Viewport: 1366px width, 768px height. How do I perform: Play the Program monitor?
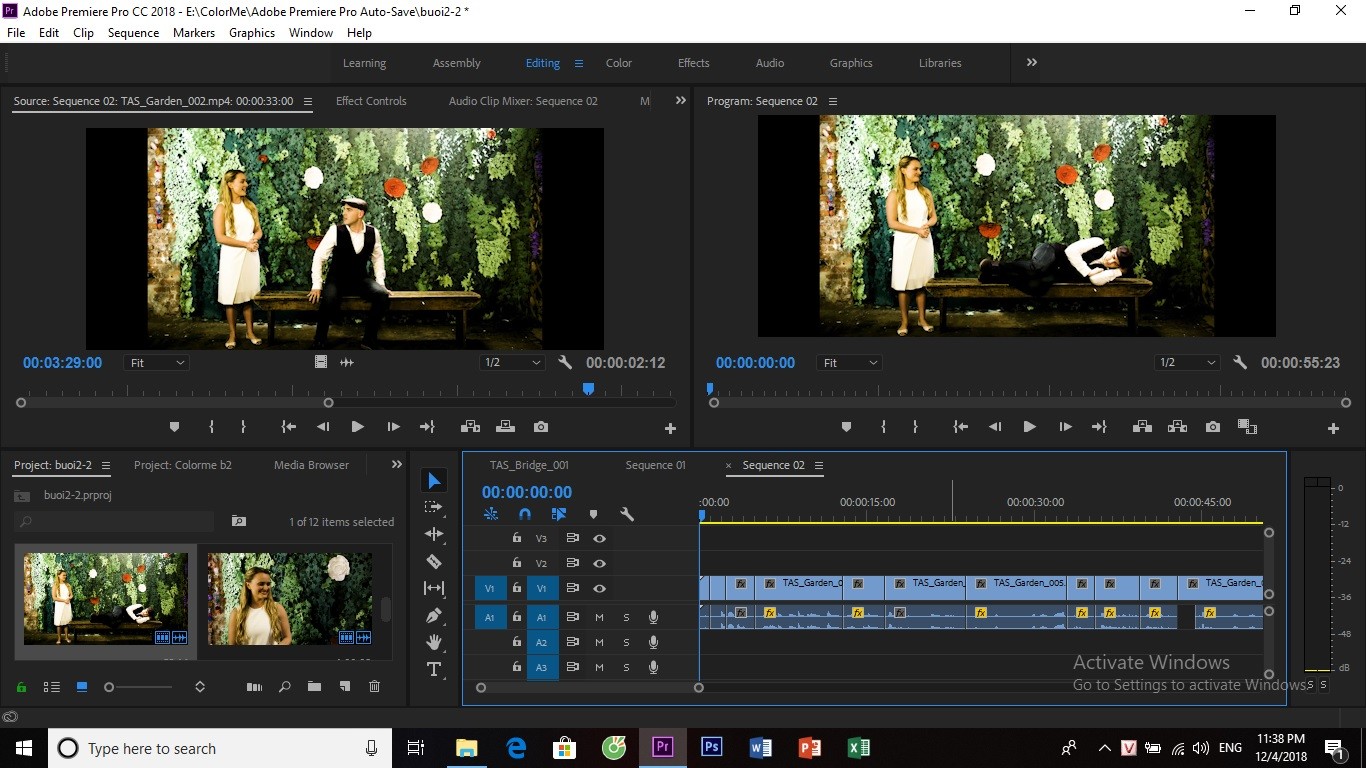(1029, 427)
